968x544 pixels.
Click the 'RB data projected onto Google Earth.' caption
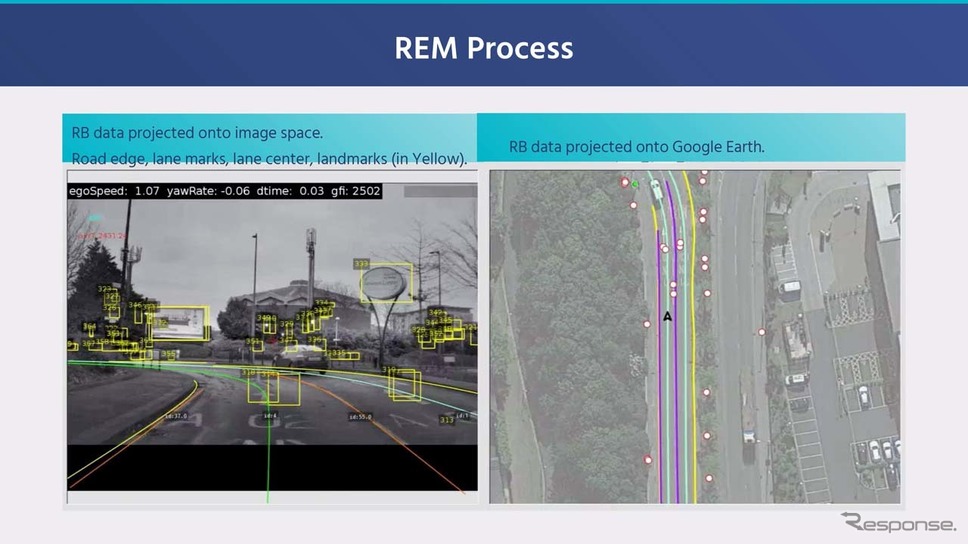pos(636,147)
